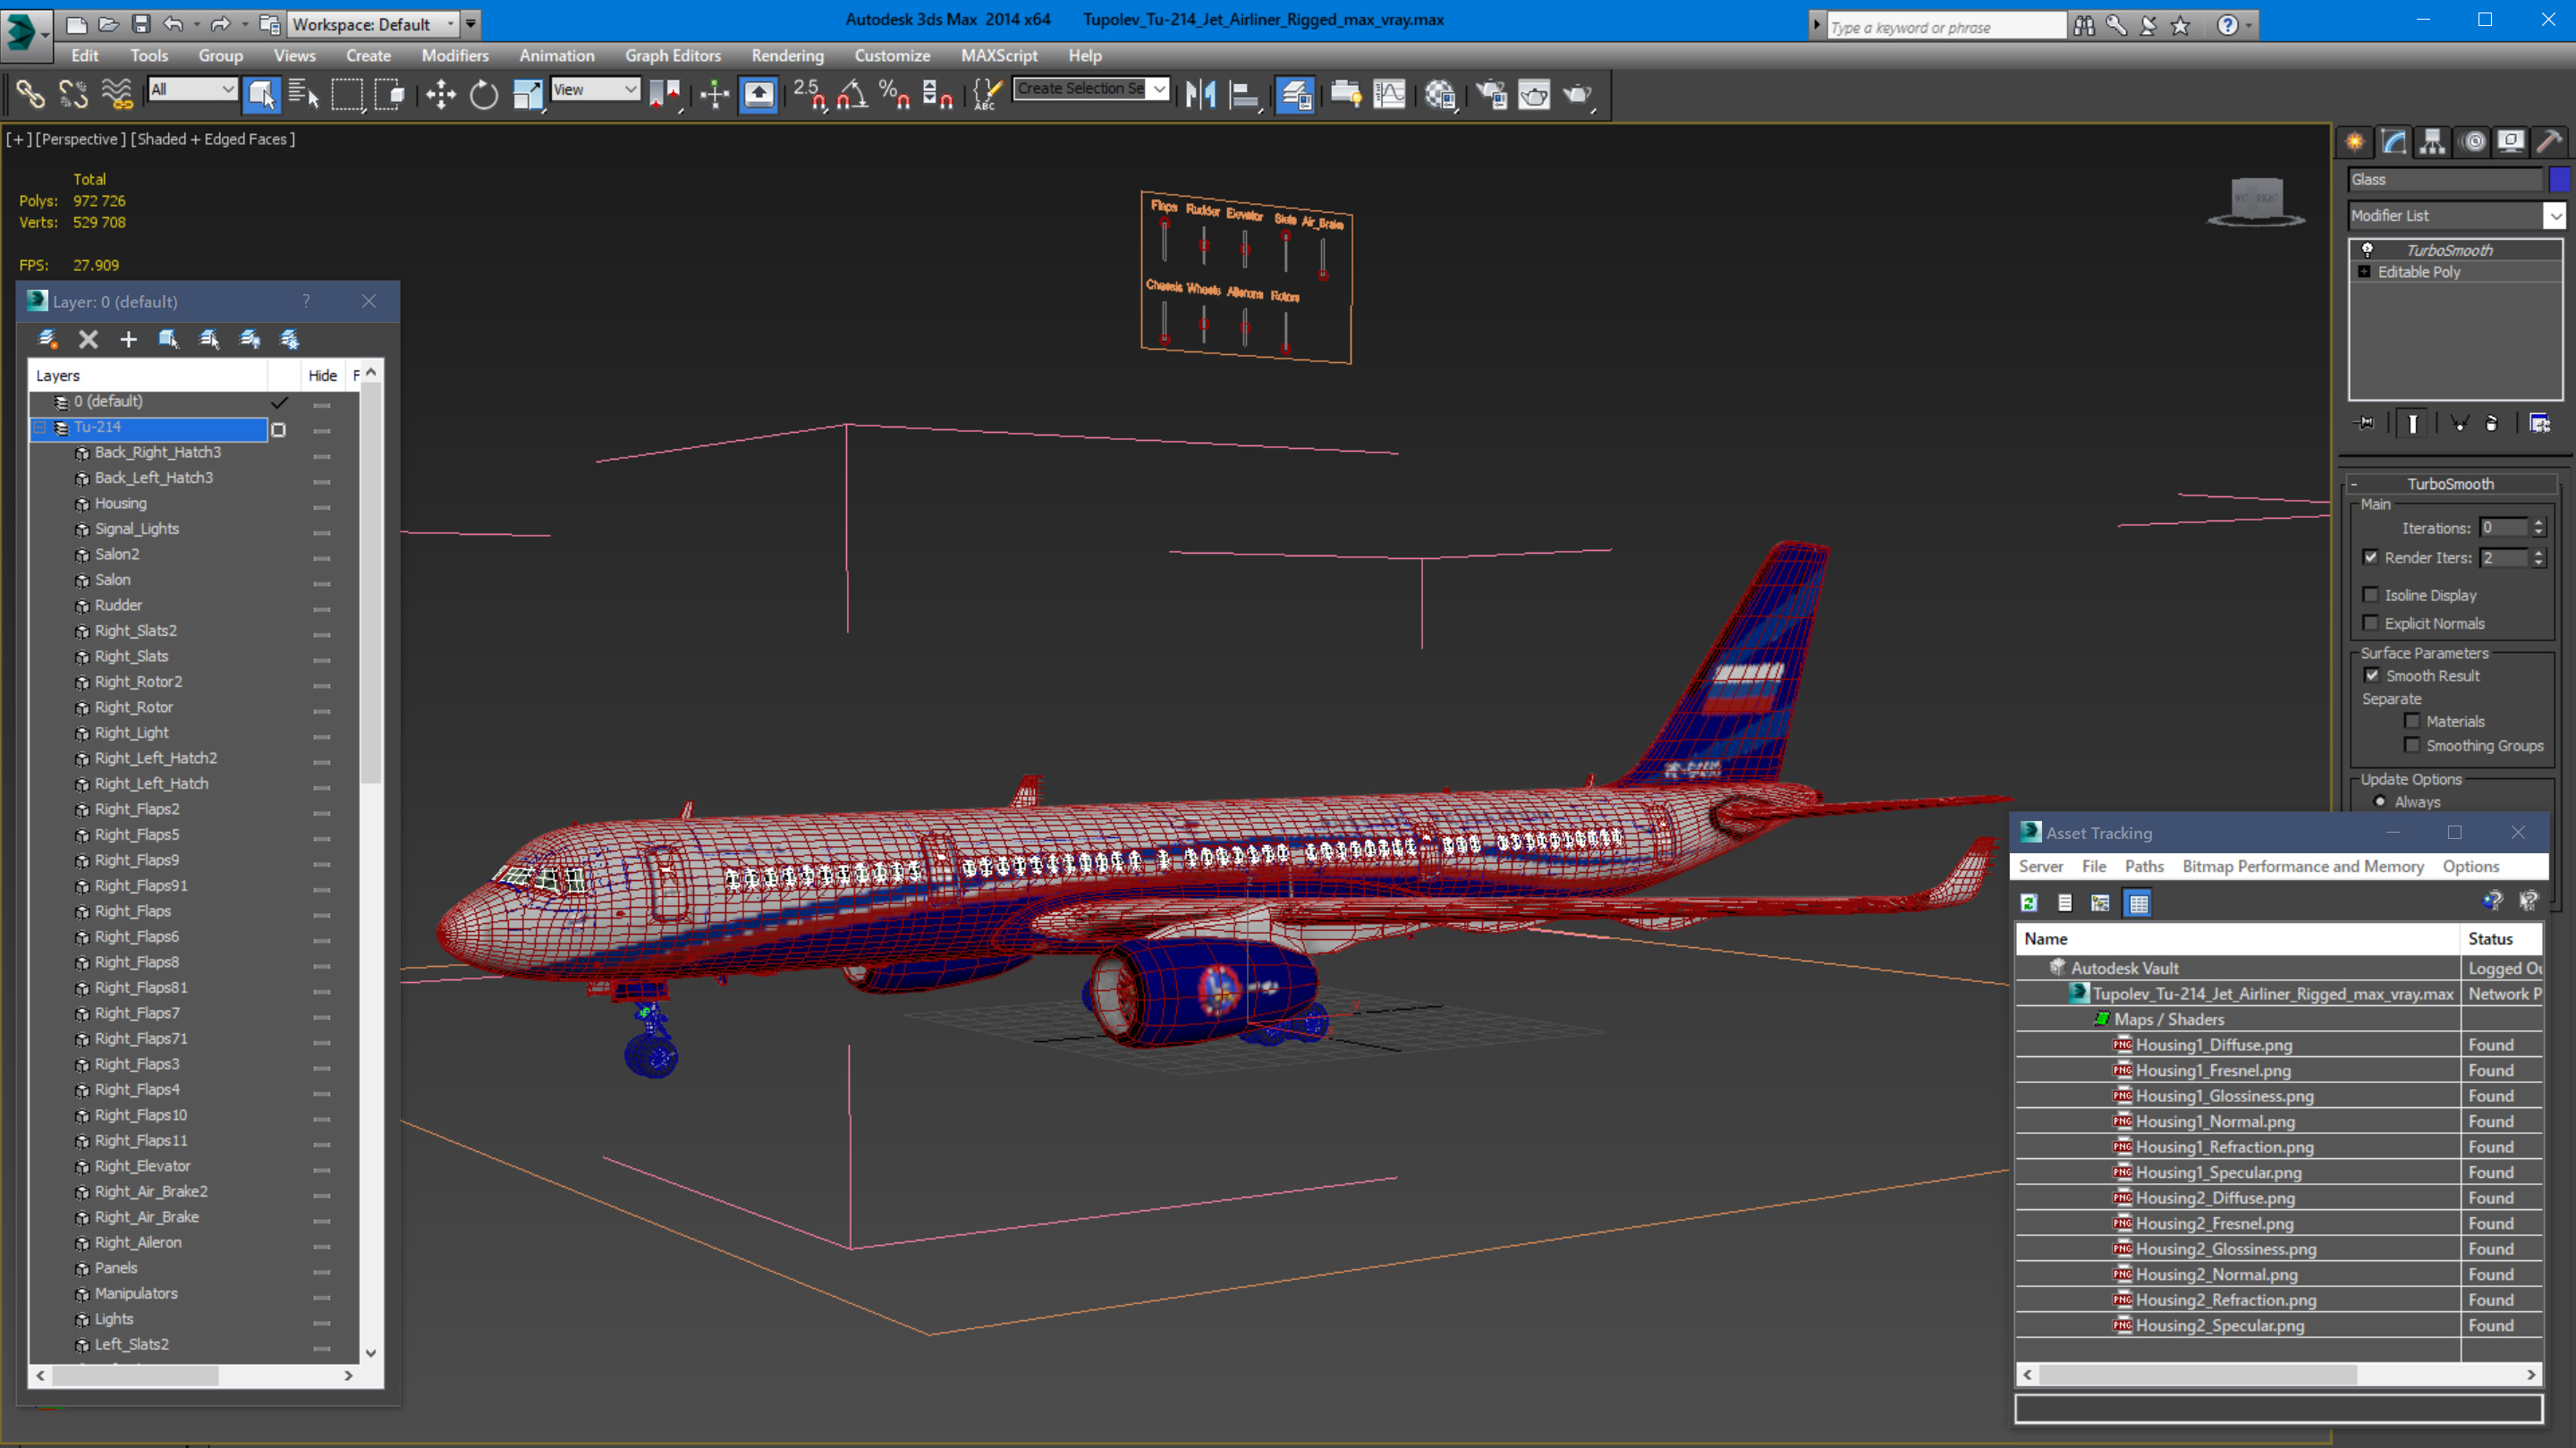Click Refresh icon in Asset Tracking
Viewport: 2576px width, 1448px height.
pos(2029,903)
